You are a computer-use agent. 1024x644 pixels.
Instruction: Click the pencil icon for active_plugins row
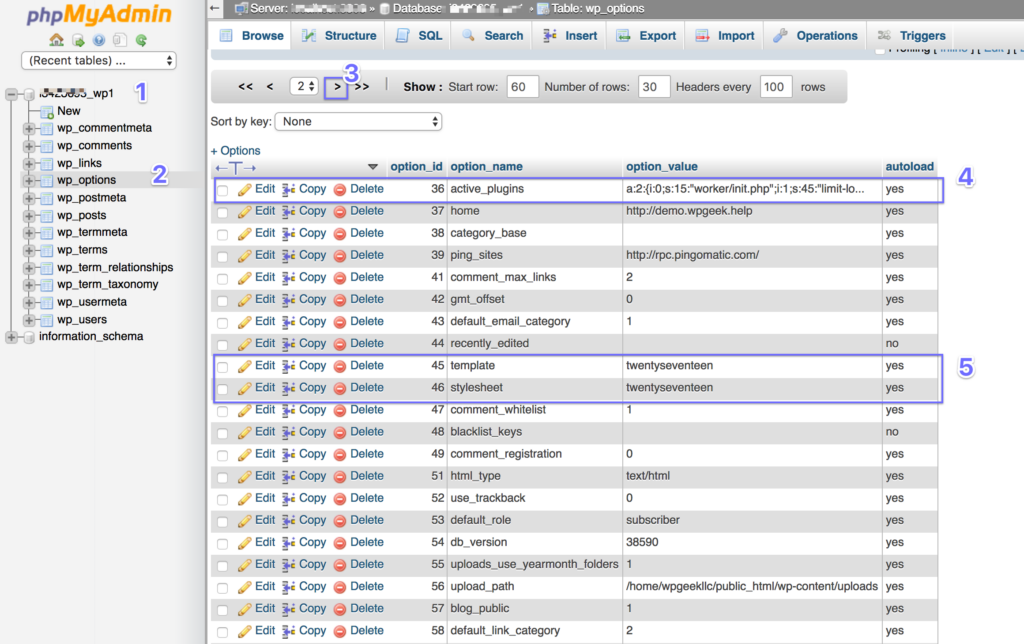tap(244, 190)
